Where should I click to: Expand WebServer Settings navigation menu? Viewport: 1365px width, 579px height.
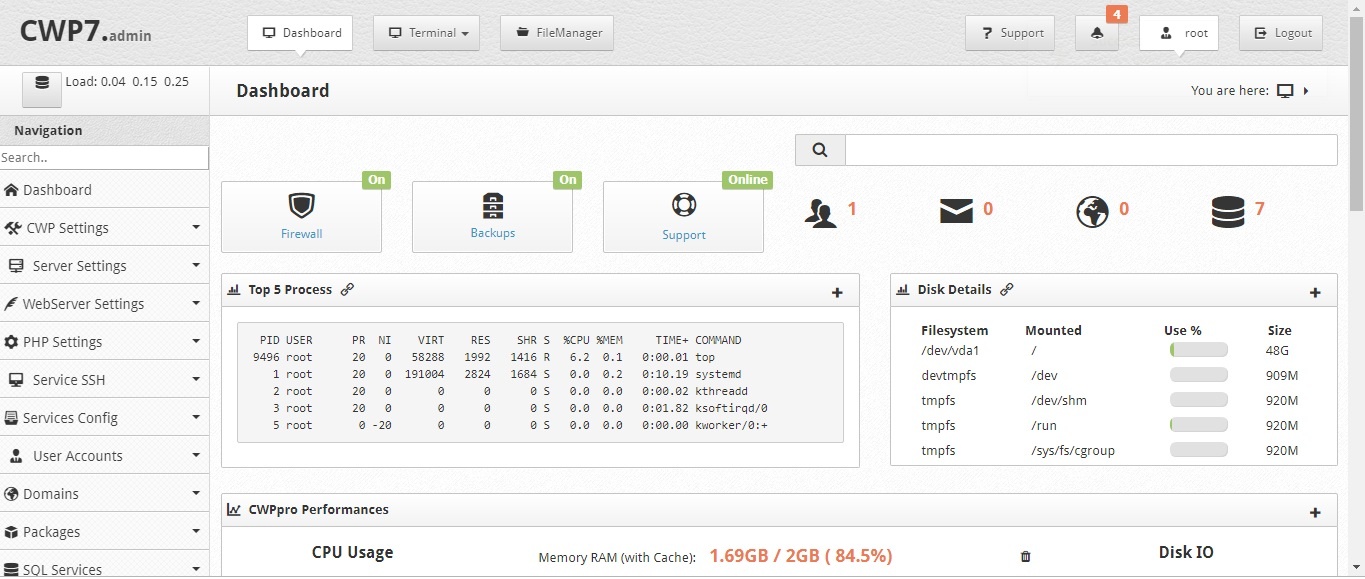click(x=104, y=304)
